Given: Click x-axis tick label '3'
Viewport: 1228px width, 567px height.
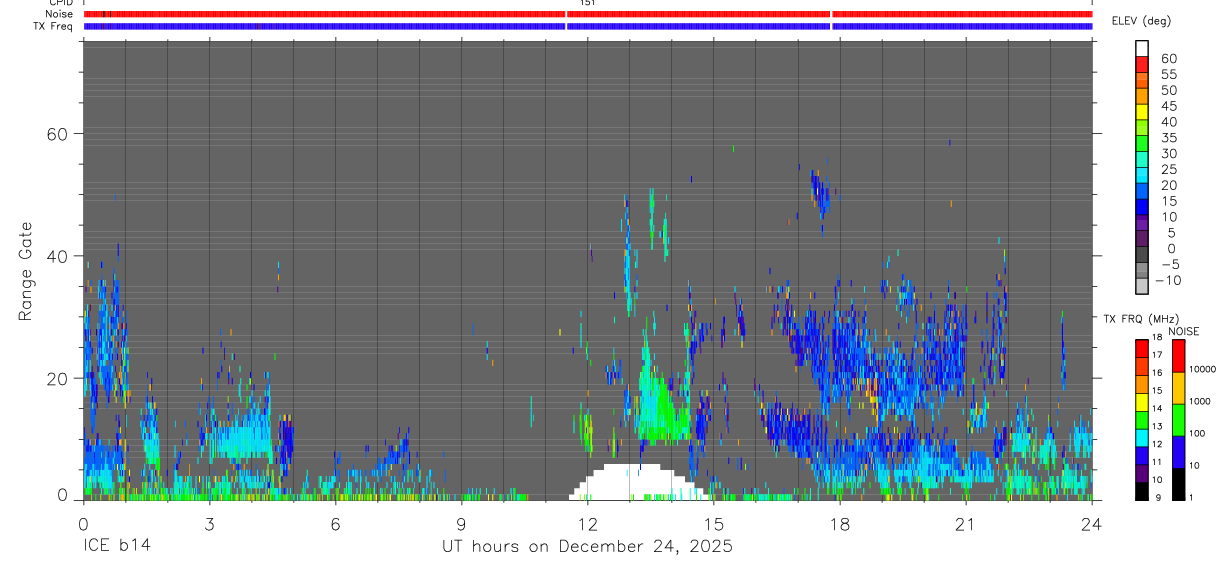Looking at the screenshot, I should [x=209, y=523].
